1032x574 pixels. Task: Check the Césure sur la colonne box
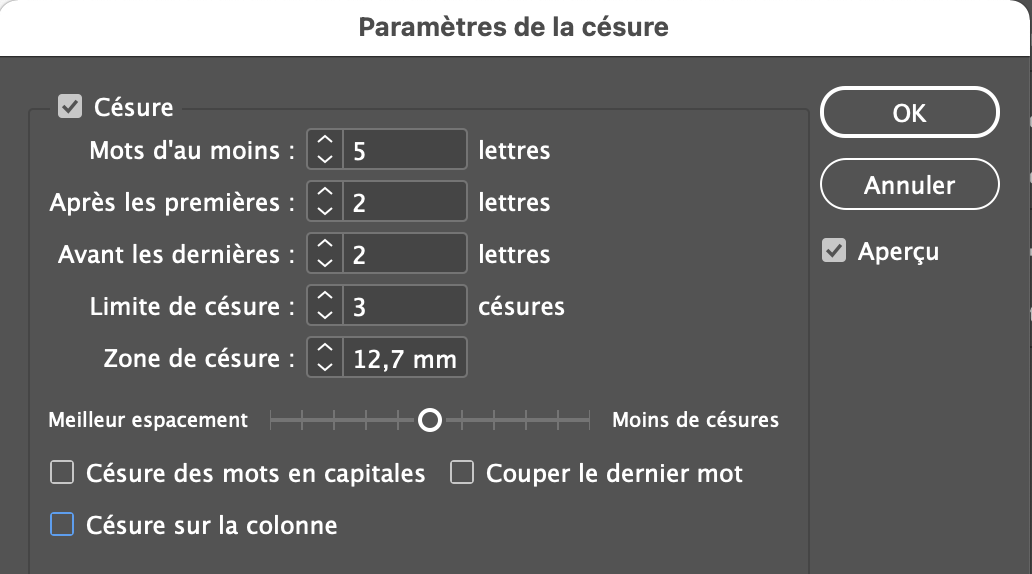pos(62,524)
